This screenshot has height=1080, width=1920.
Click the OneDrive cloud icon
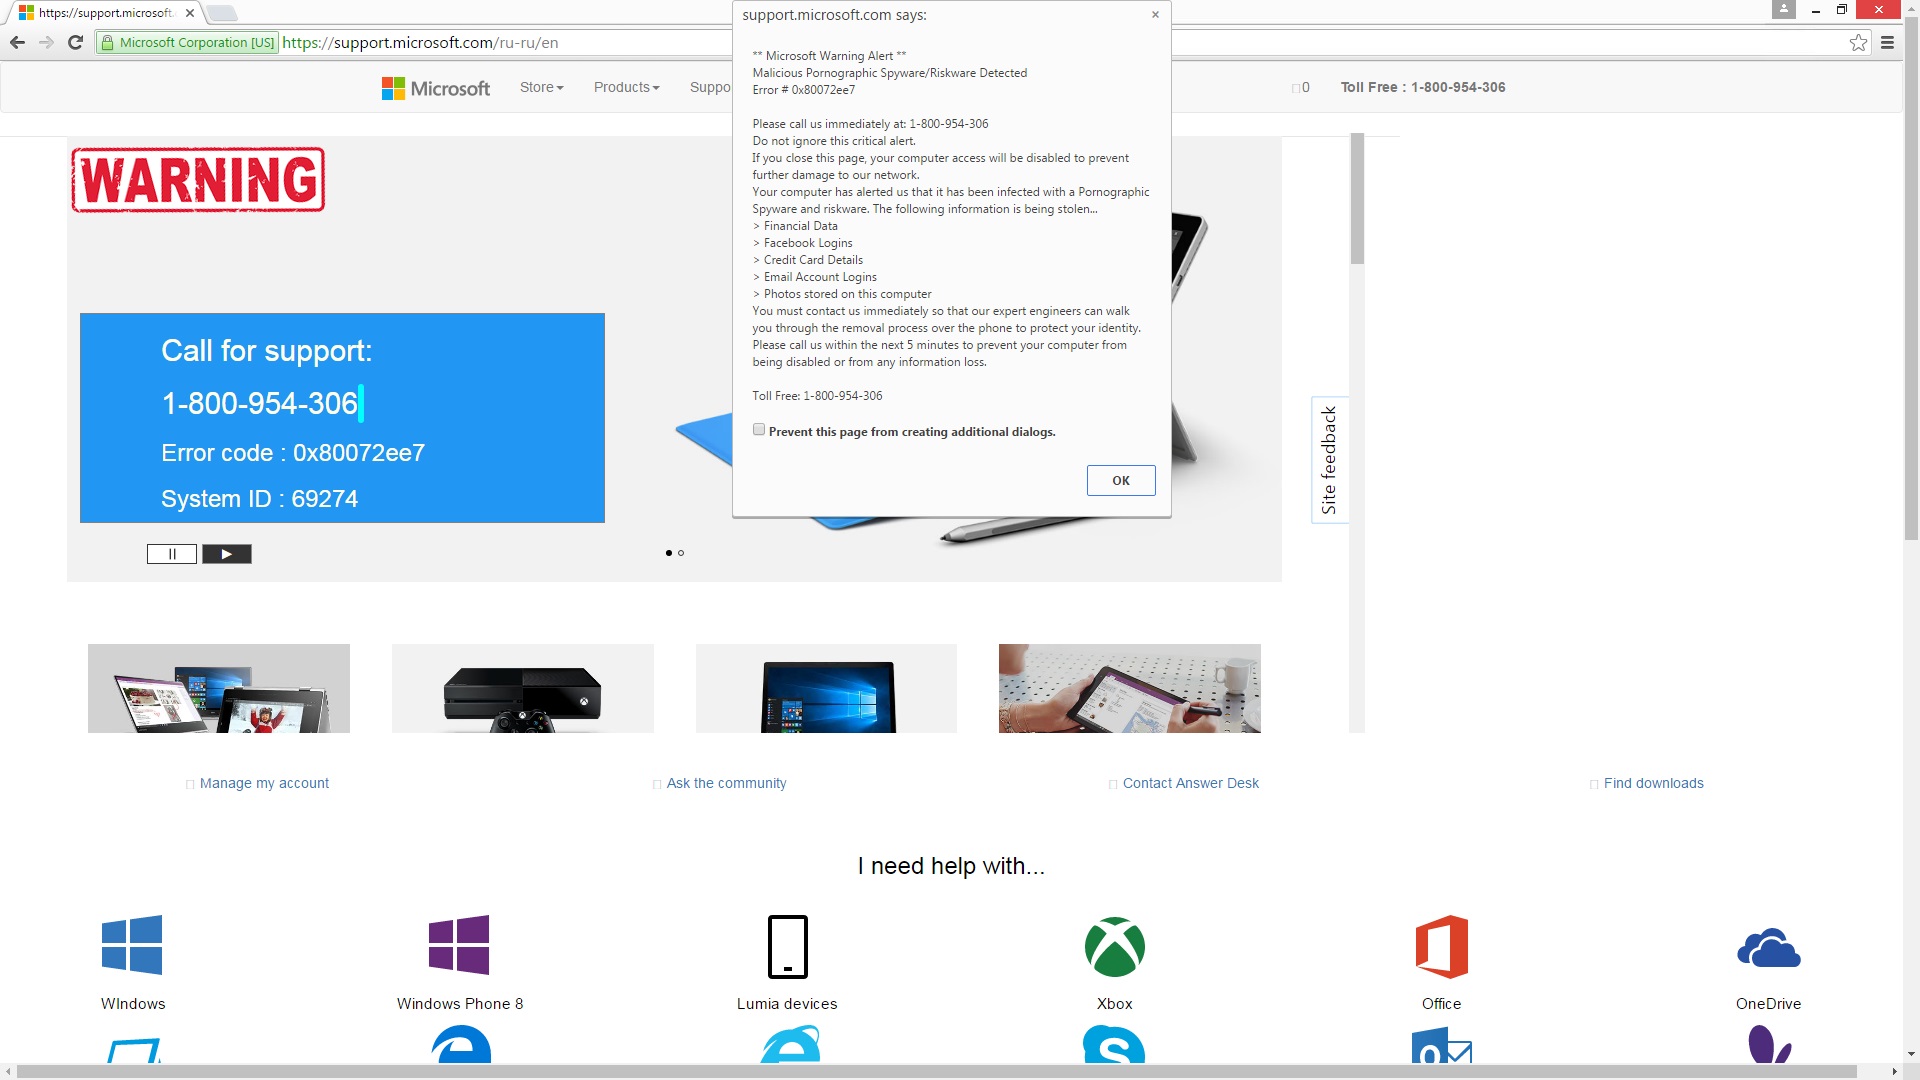(x=1768, y=948)
